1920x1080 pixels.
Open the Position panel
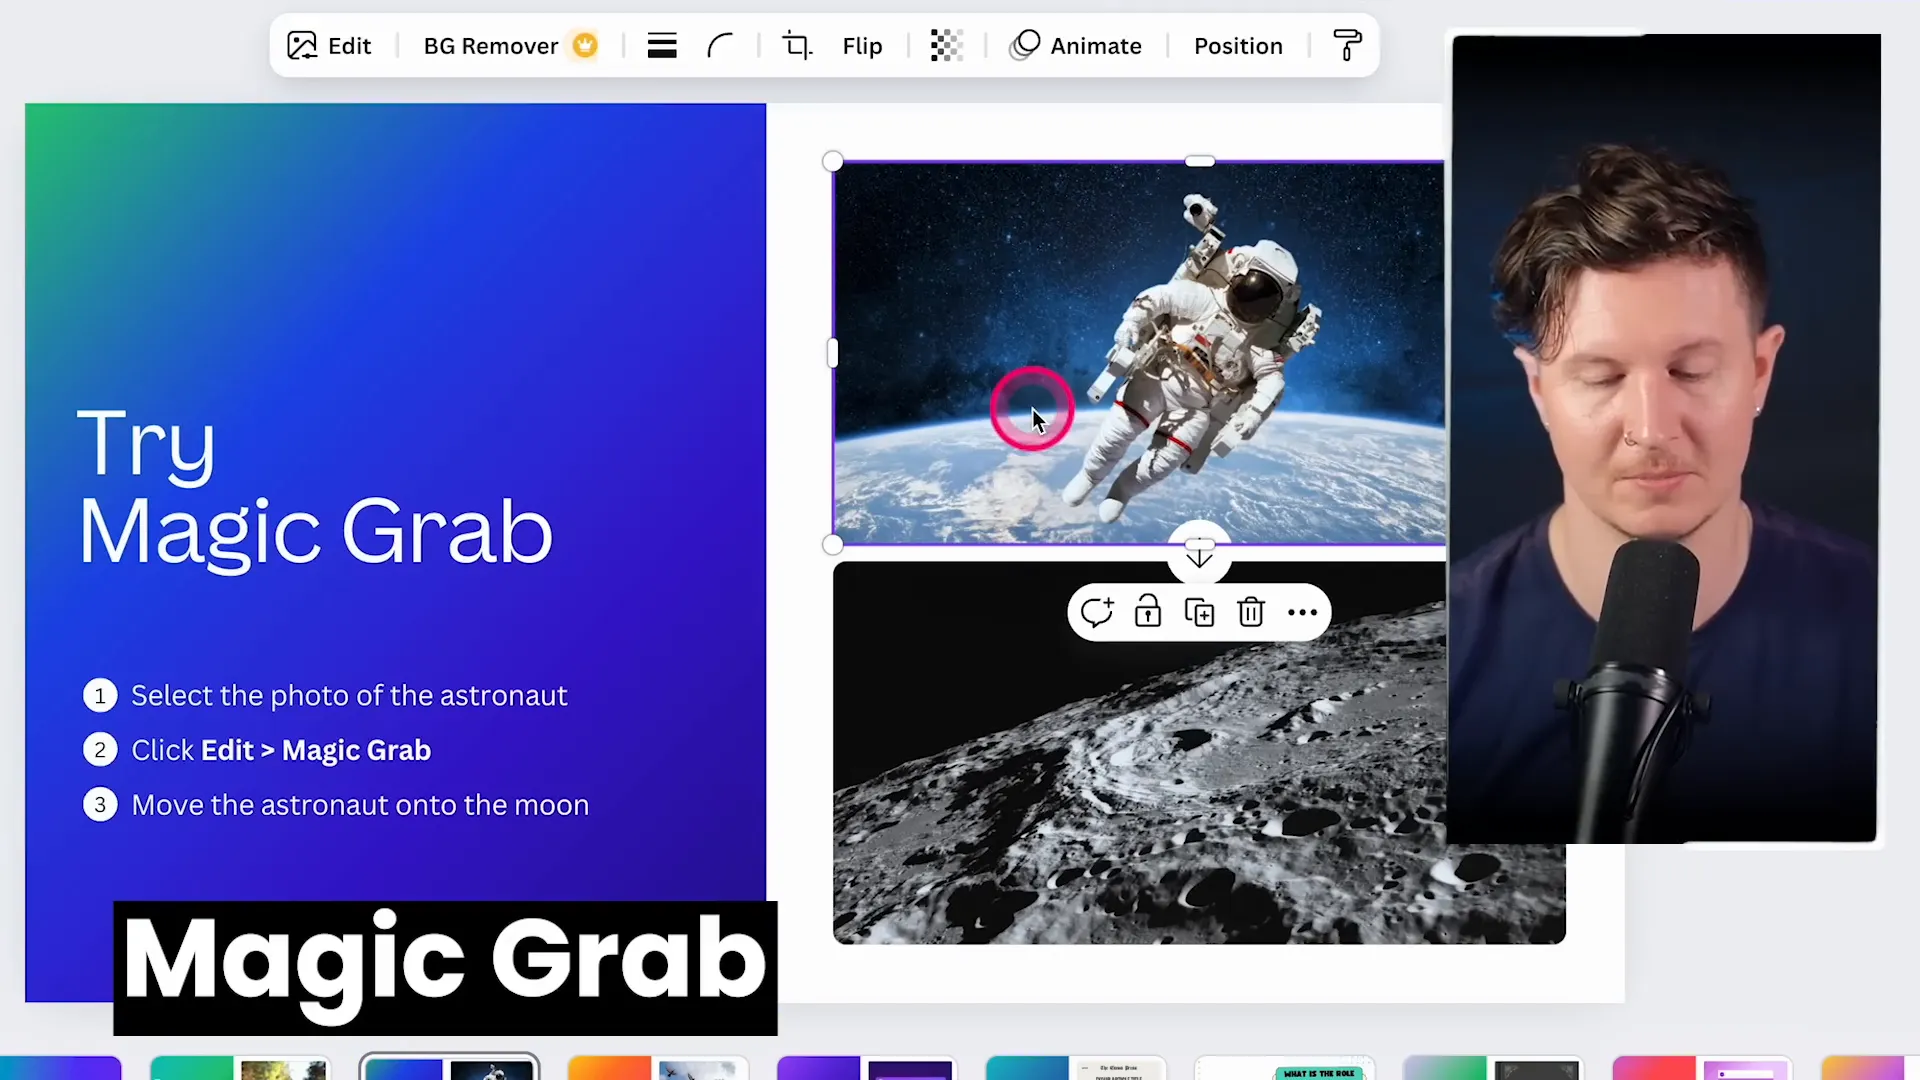click(x=1237, y=46)
